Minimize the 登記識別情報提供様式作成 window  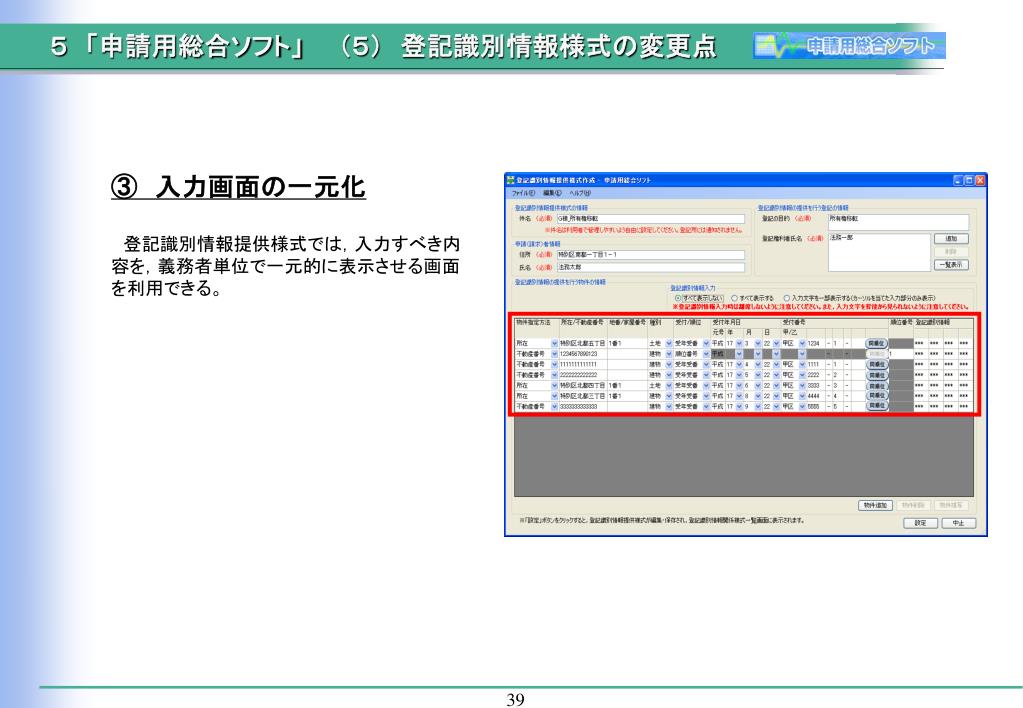958,180
